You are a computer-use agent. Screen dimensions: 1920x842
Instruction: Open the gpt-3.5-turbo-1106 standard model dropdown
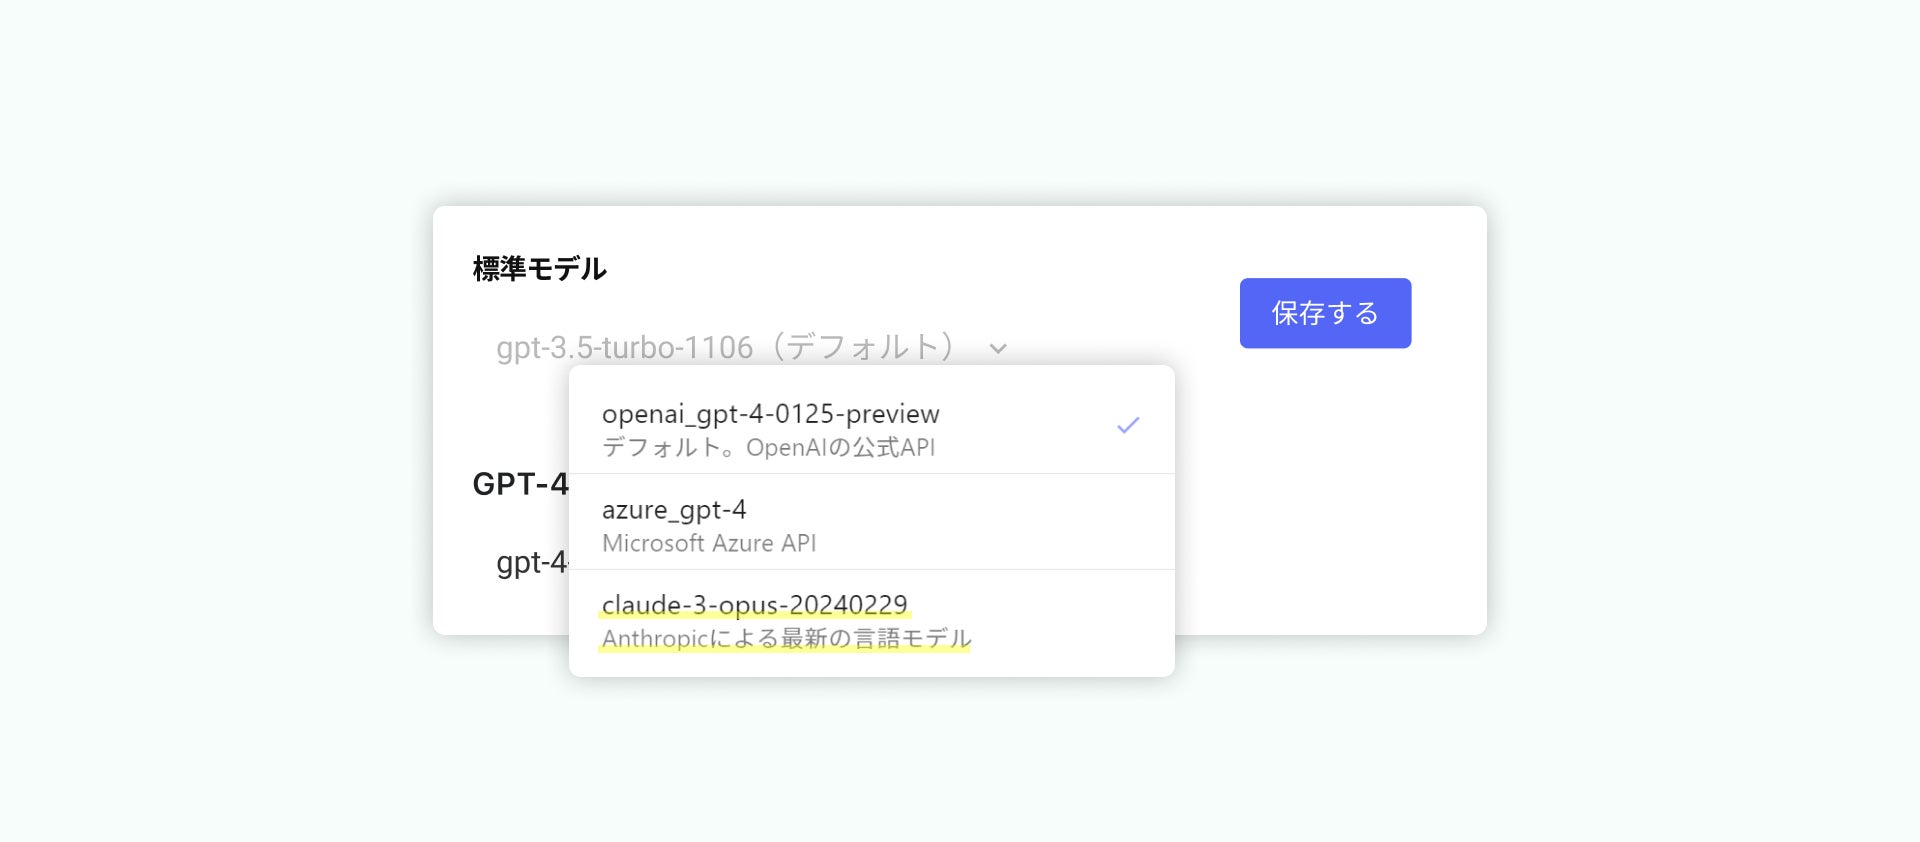[x=751, y=347]
